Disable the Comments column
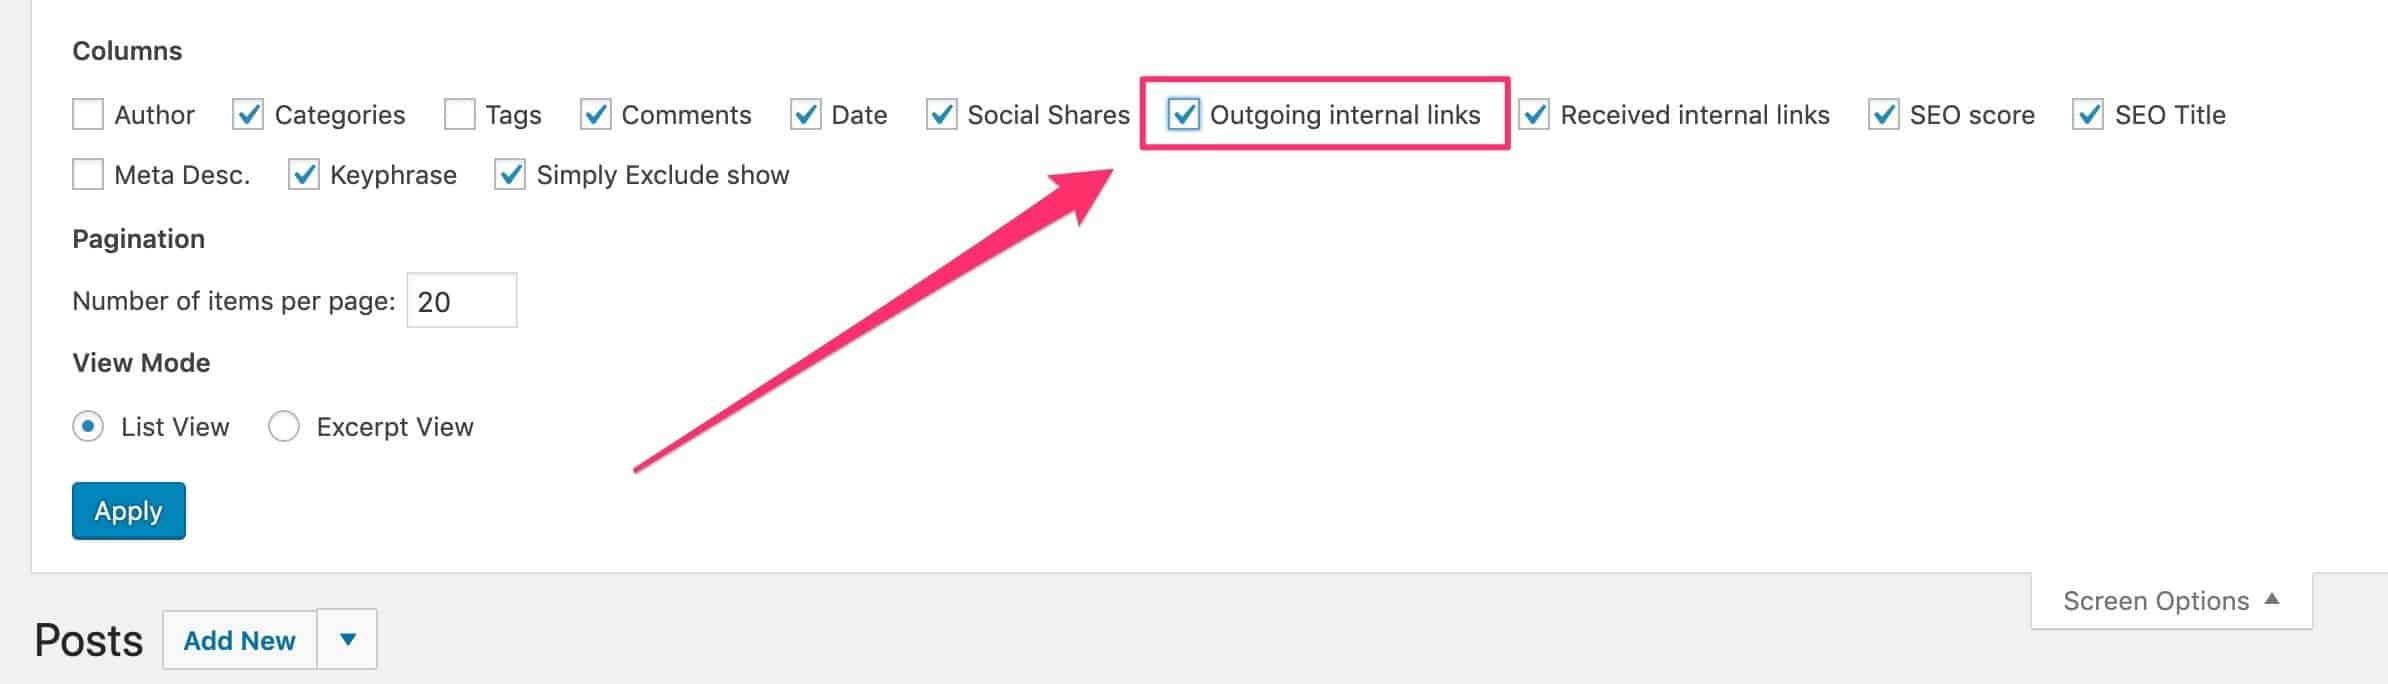2388x684 pixels. click(597, 115)
